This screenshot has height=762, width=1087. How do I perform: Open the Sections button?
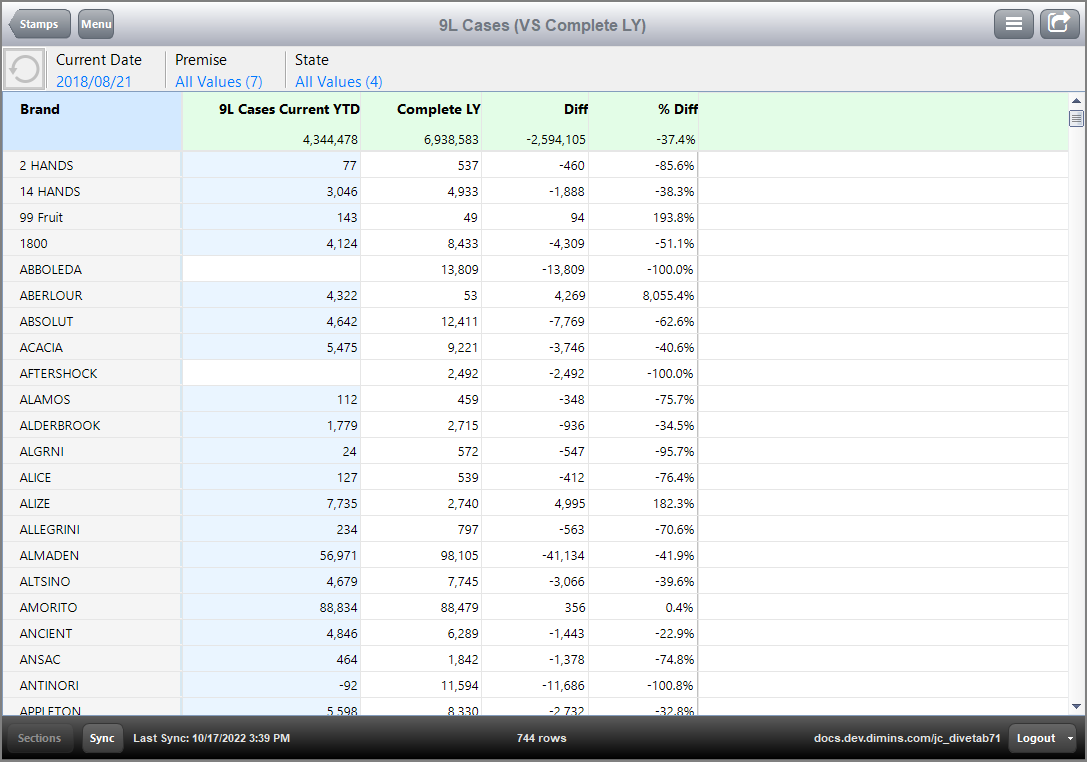click(40, 738)
